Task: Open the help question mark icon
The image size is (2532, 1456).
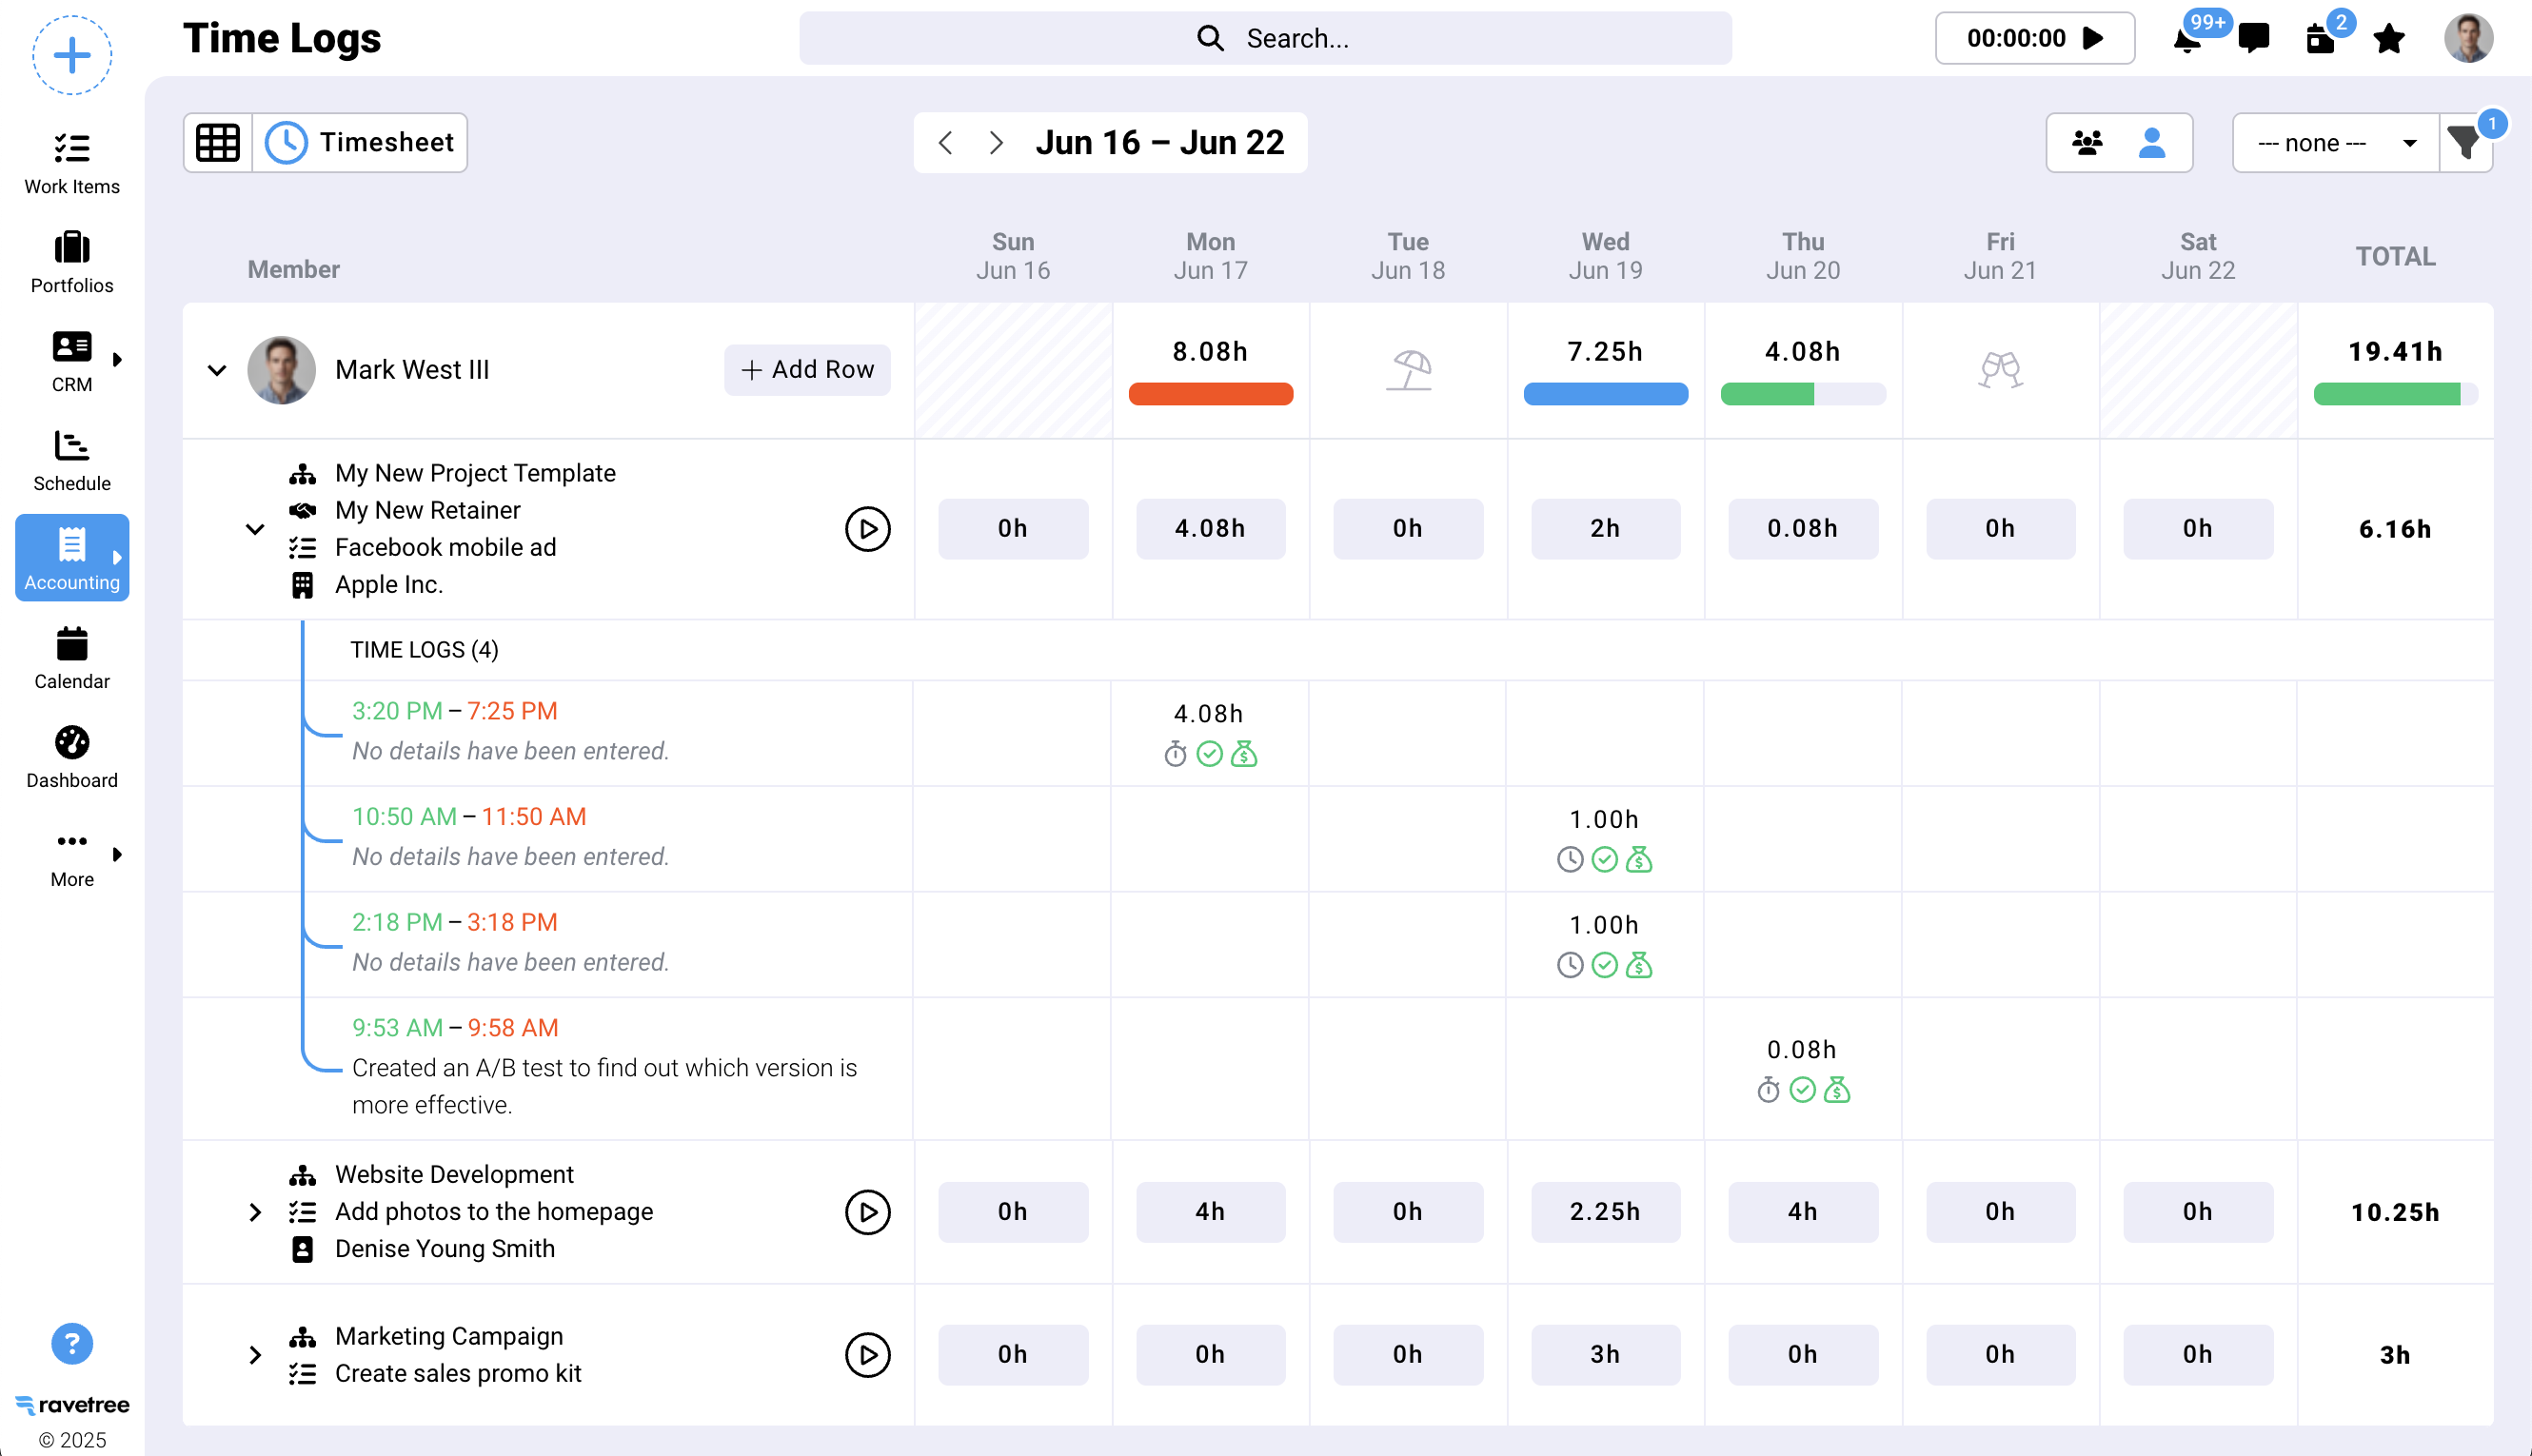Action: coord(71,1344)
